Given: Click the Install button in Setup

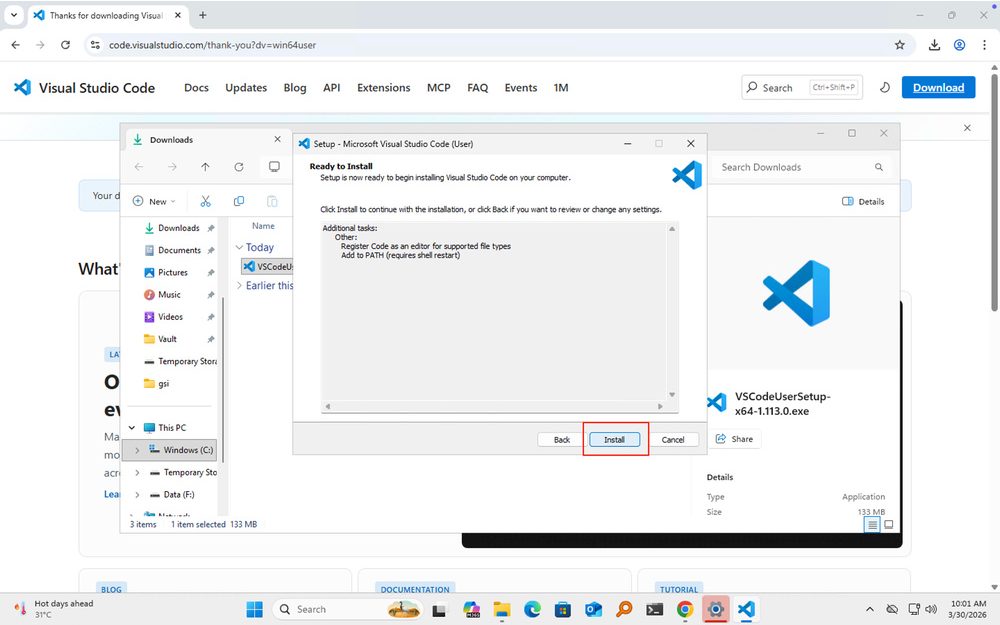Looking at the screenshot, I should click(x=614, y=440).
